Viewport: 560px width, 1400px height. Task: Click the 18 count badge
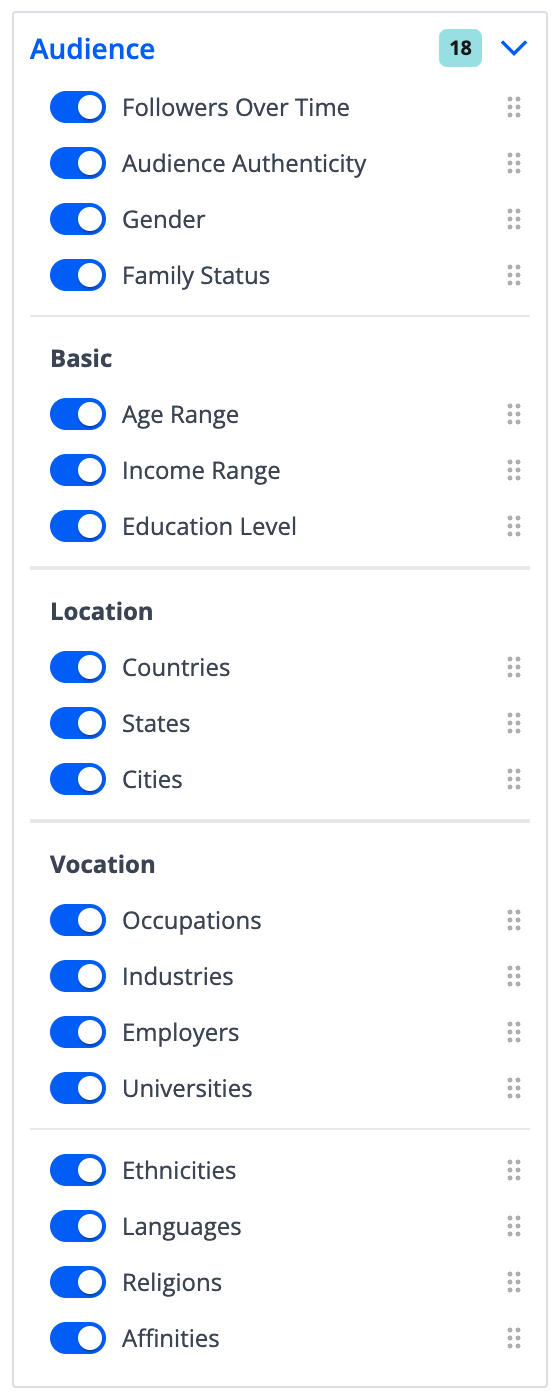460,48
